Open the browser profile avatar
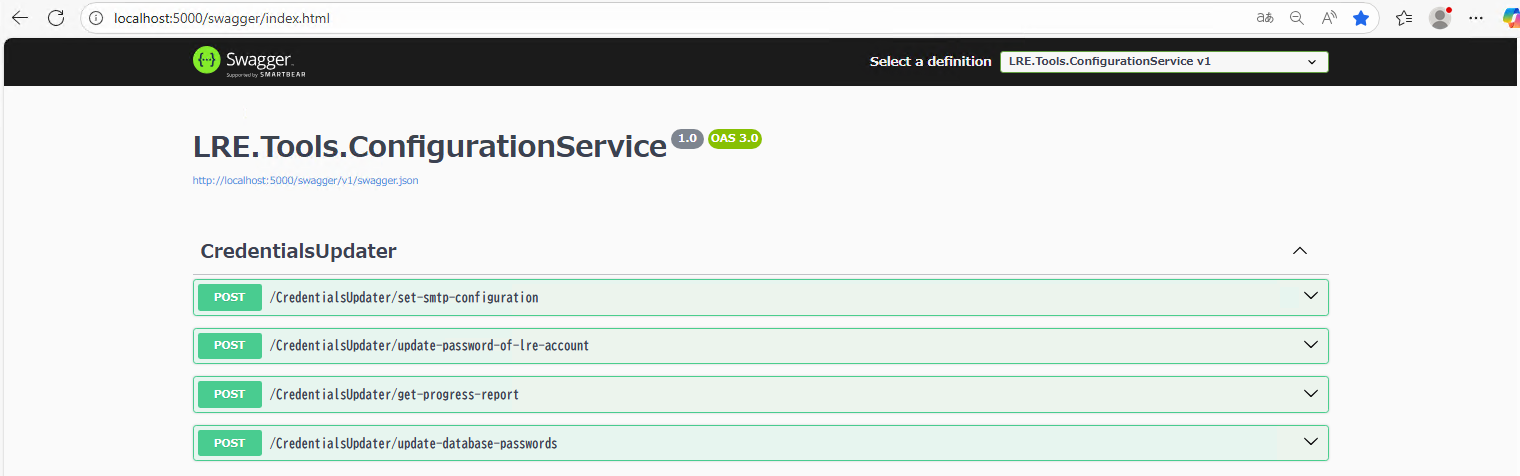 (1440, 18)
